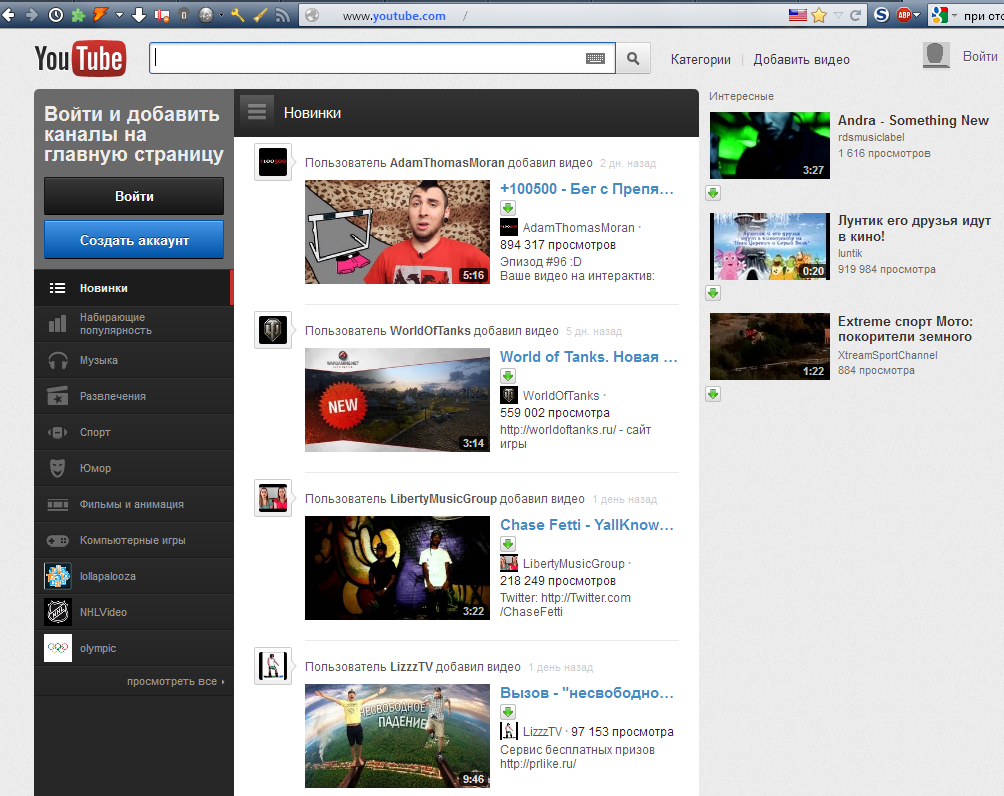Screen dimensions: 1004x796
Task: Open the Google search engine selector dropdown
Action: click(954, 15)
